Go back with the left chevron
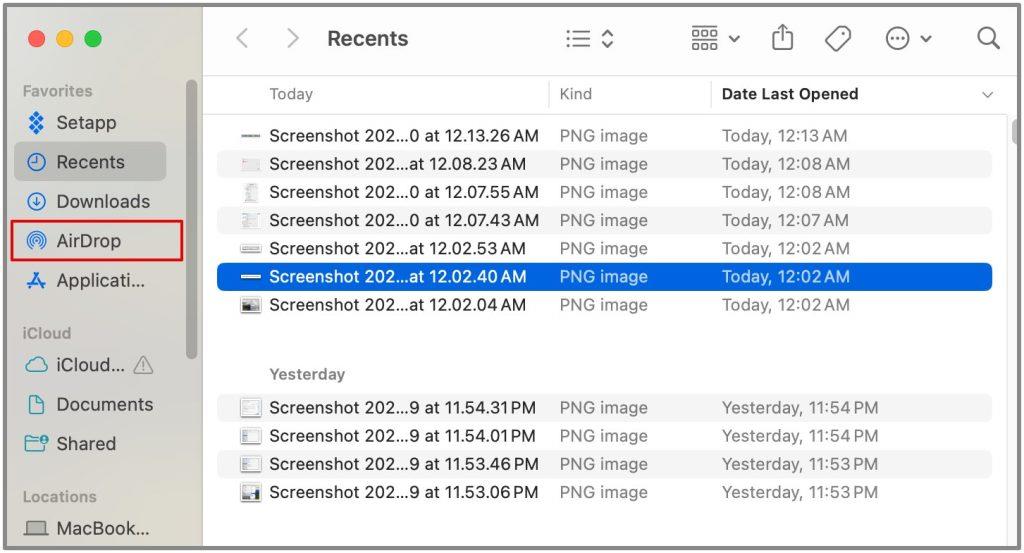This screenshot has width=1024, height=553. tap(242, 39)
